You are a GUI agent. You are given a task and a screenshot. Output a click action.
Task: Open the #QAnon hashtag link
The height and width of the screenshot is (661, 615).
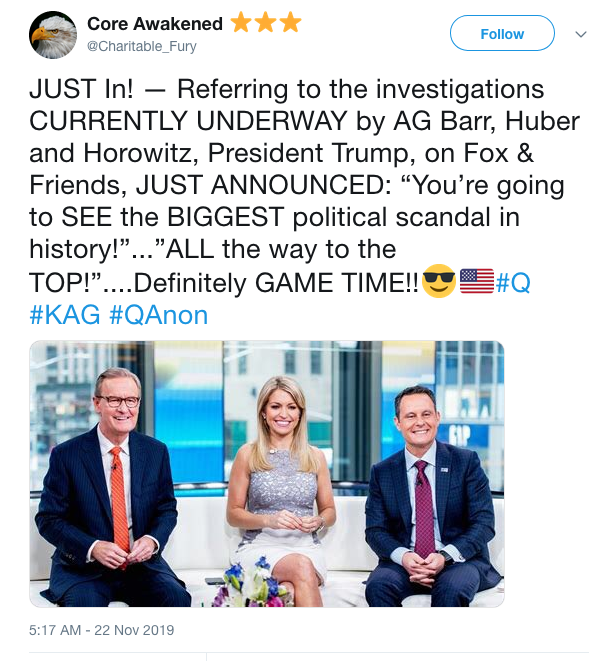[x=158, y=316]
